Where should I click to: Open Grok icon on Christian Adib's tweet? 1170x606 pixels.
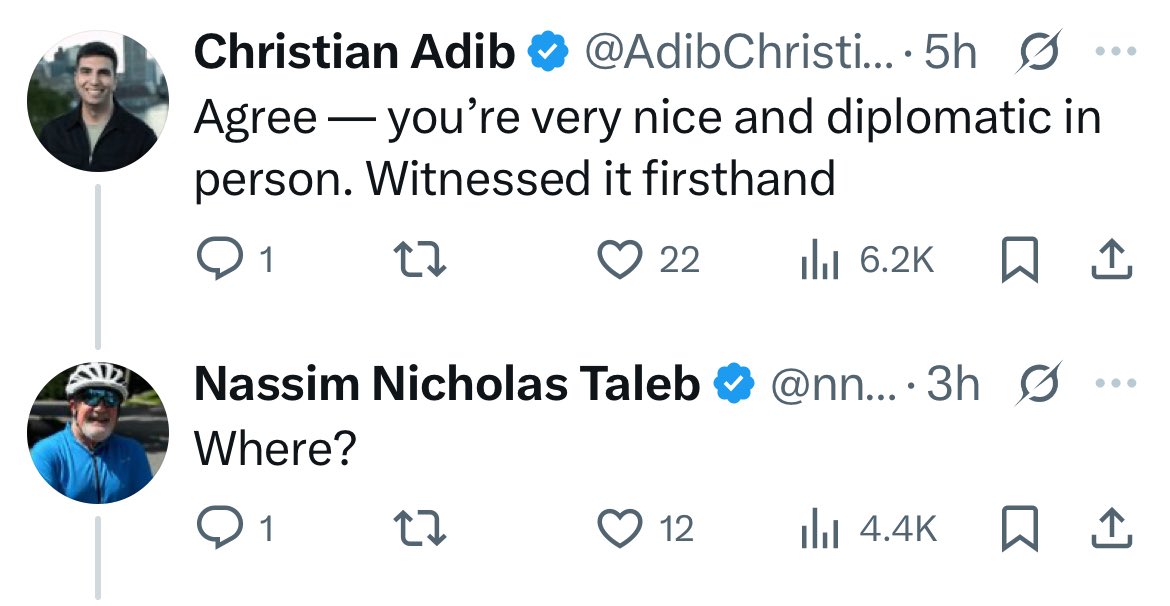tap(1039, 51)
